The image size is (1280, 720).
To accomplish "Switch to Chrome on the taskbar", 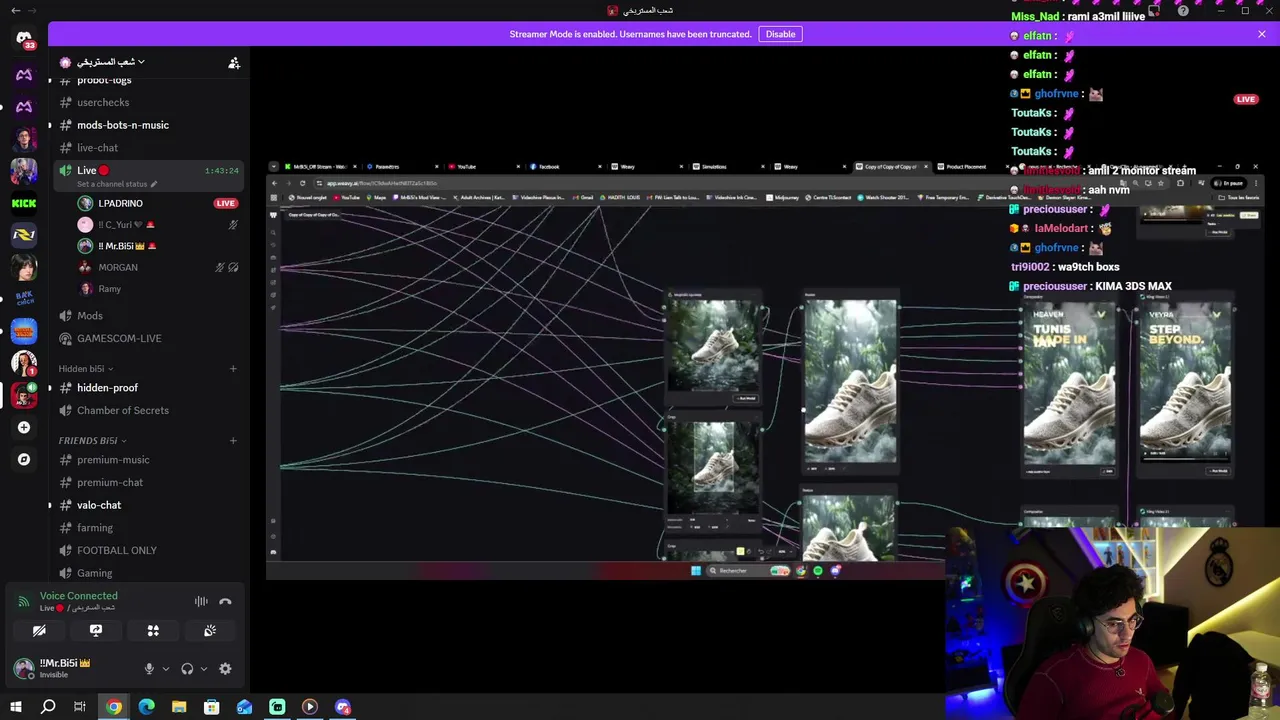I will pos(114,707).
